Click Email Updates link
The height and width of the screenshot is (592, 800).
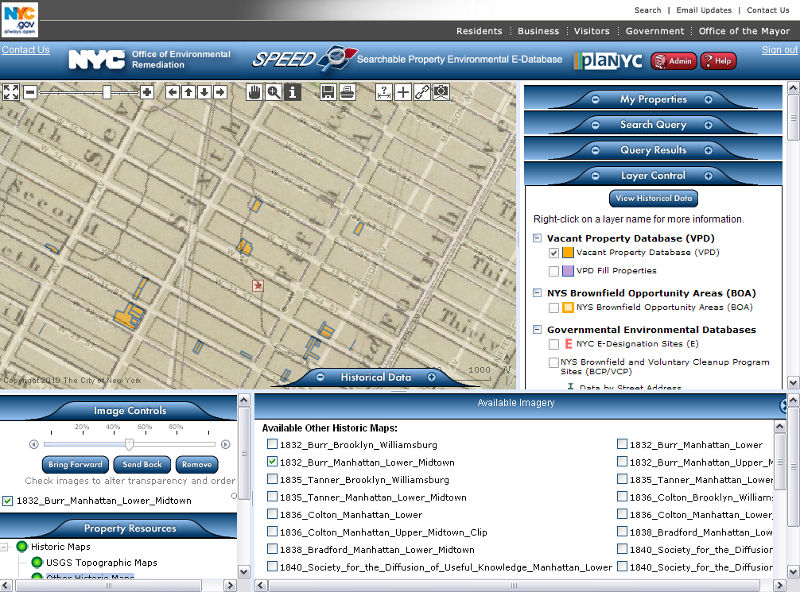[x=704, y=10]
